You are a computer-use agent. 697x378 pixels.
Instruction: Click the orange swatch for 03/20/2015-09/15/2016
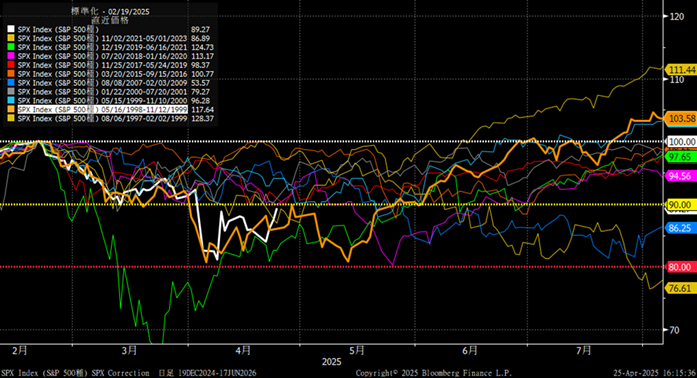pos(11,74)
